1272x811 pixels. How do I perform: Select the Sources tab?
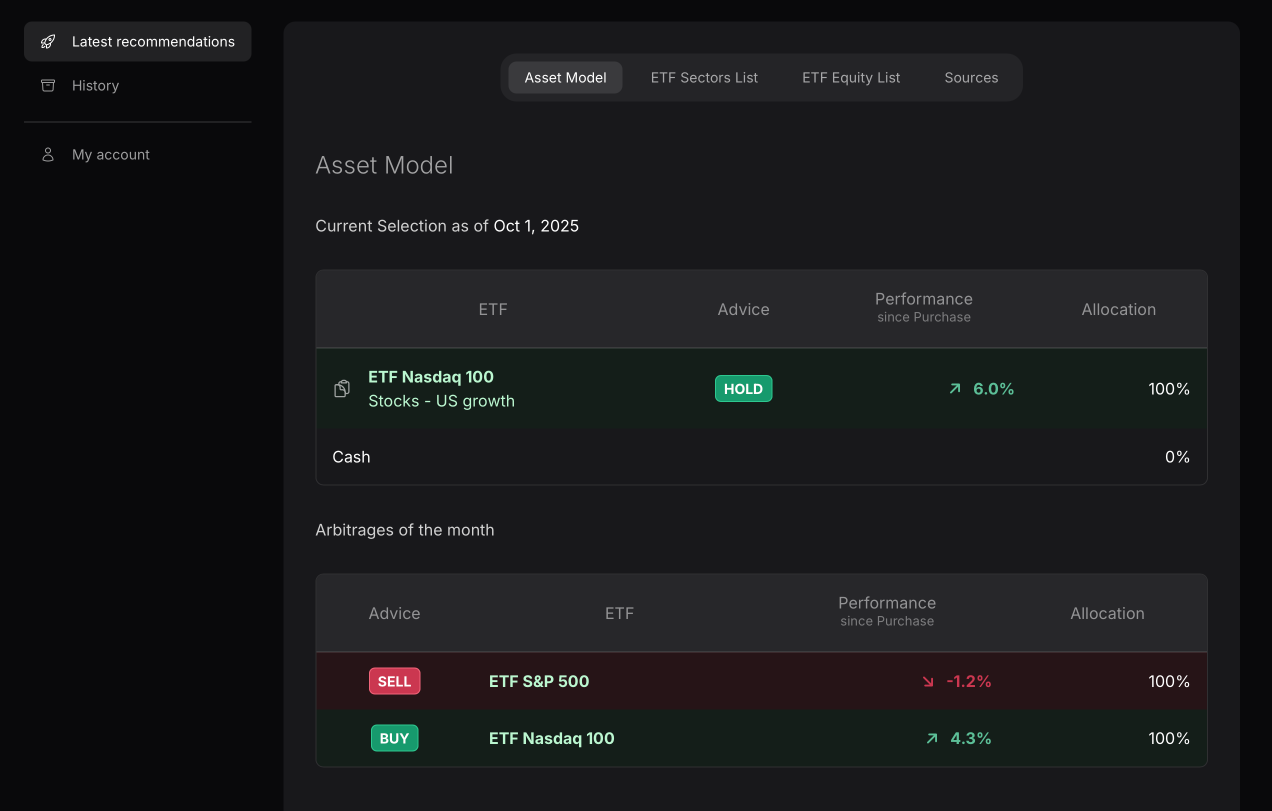point(971,78)
